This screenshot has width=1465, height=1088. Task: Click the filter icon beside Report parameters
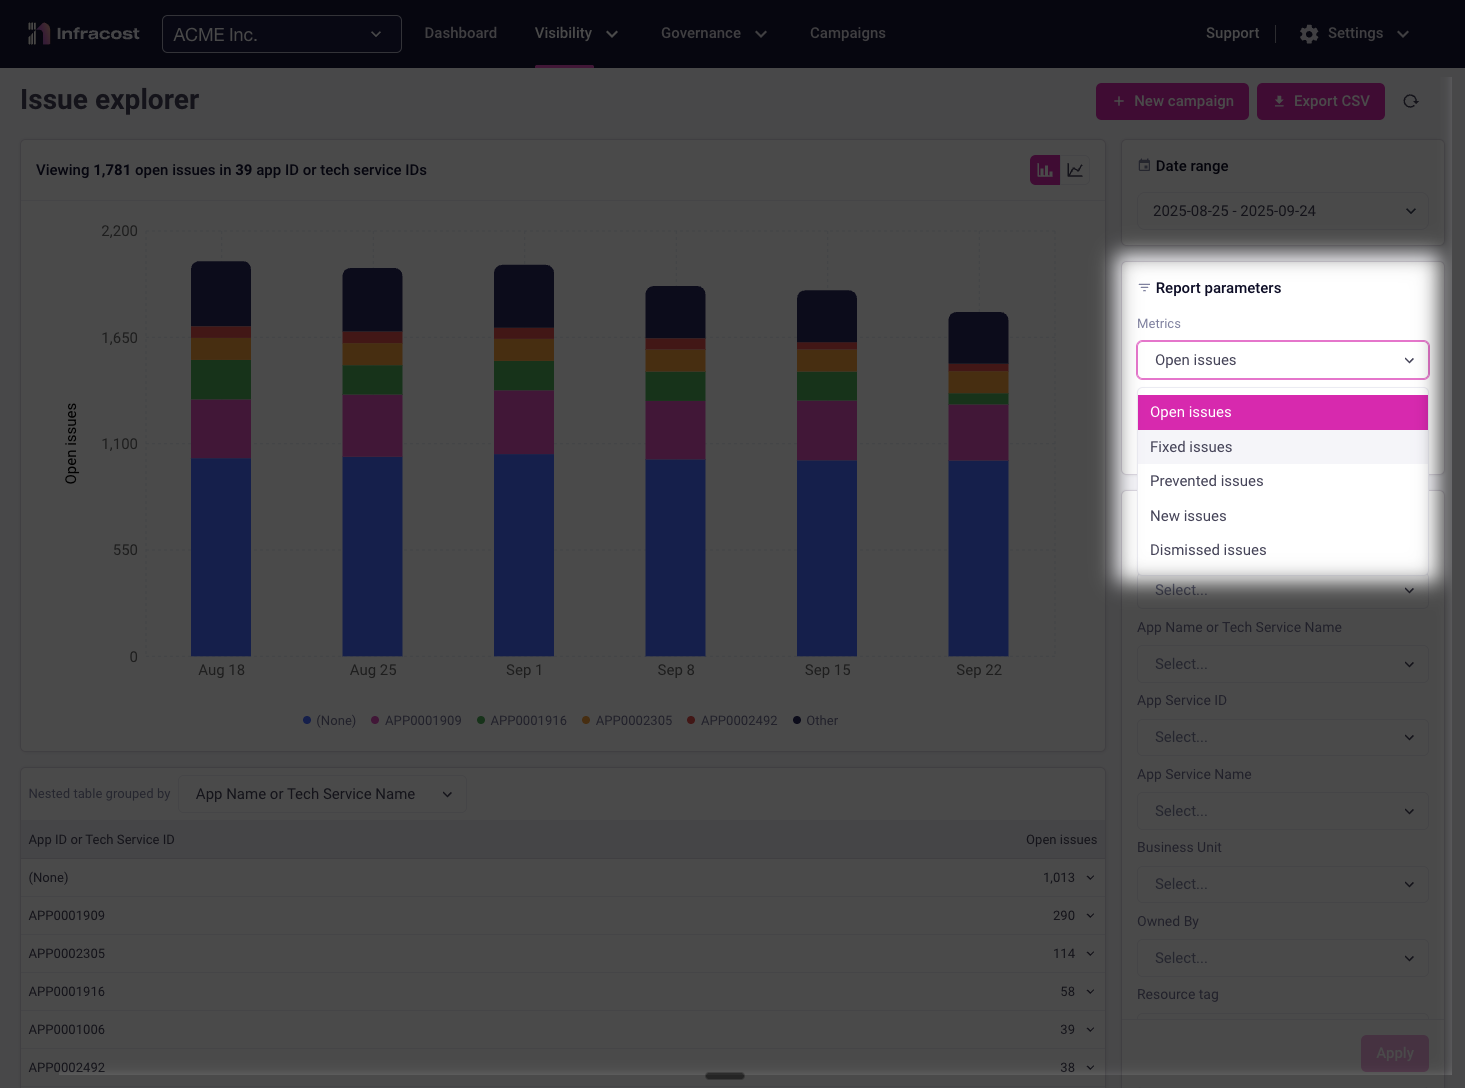click(1144, 288)
